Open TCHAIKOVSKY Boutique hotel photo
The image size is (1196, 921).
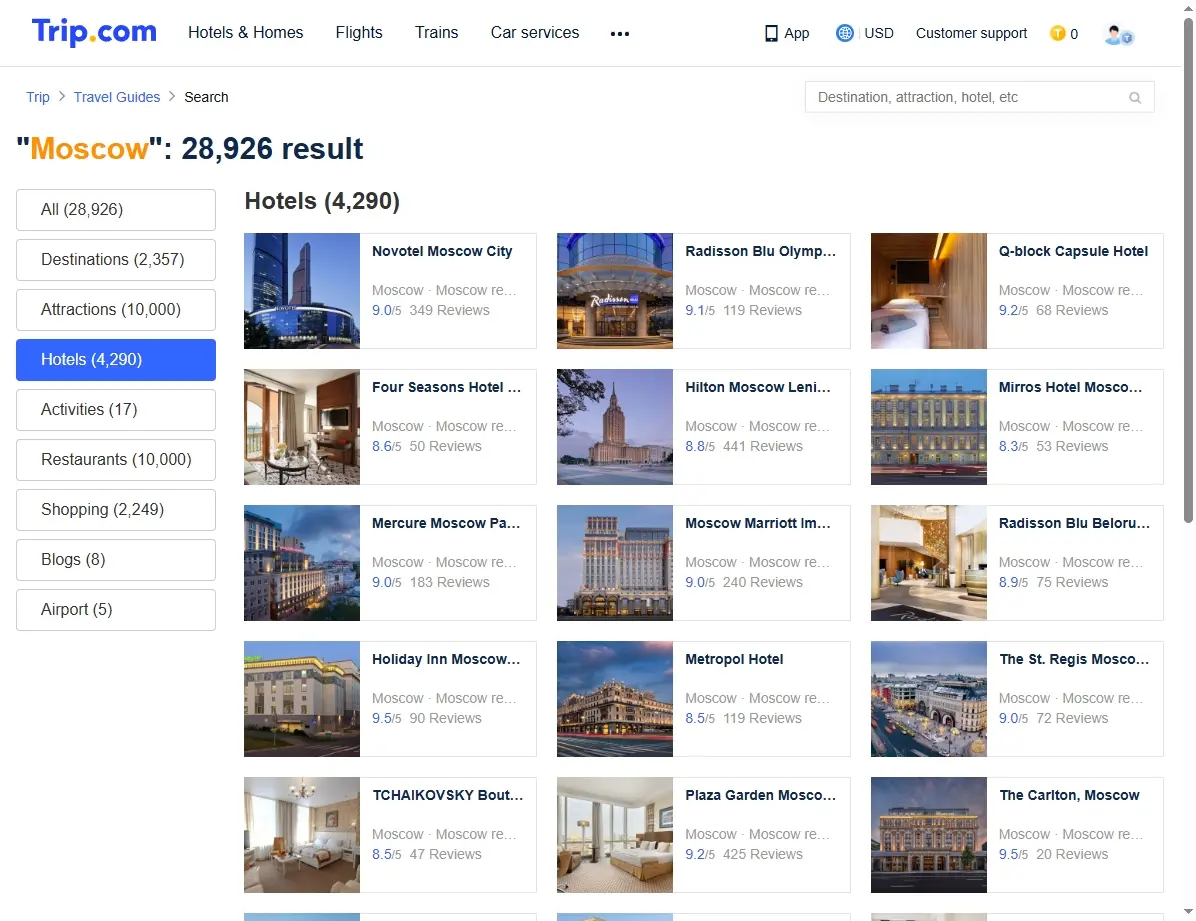coord(302,835)
